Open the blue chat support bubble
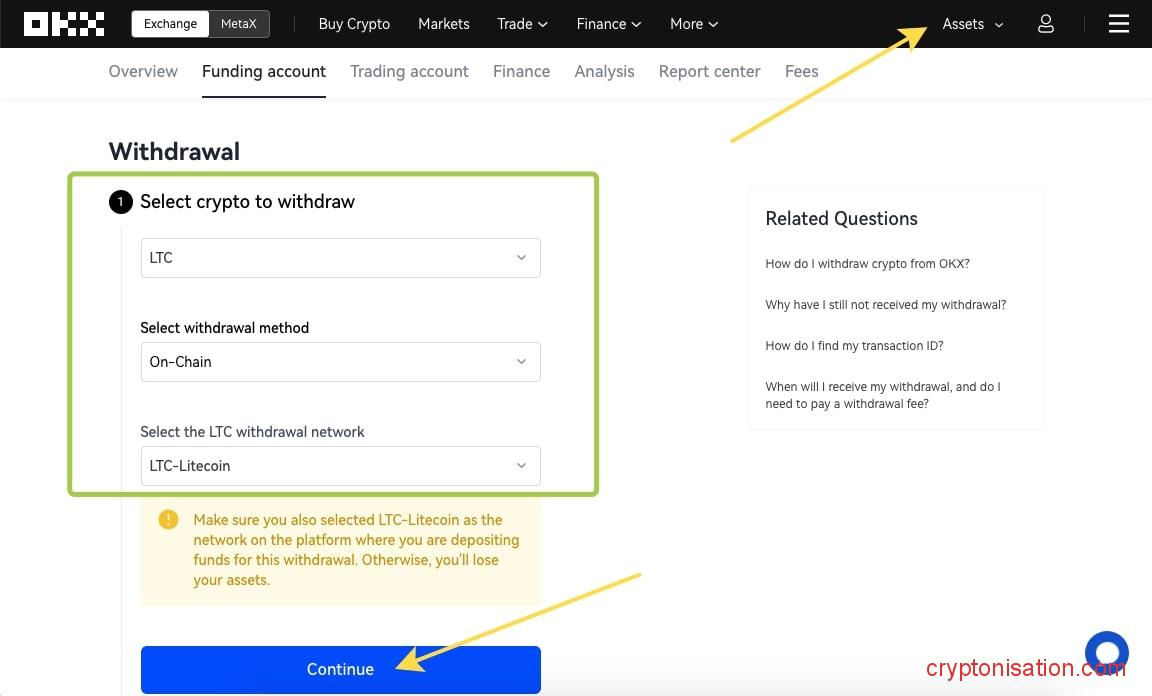This screenshot has width=1152, height=696. pyautogui.click(x=1106, y=653)
